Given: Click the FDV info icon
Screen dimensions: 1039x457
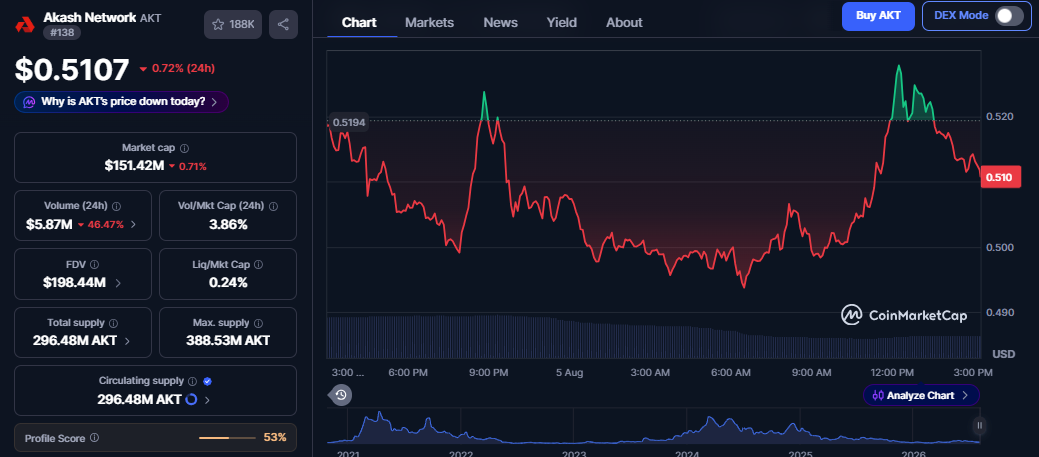Looking at the screenshot, I should (x=95, y=265).
